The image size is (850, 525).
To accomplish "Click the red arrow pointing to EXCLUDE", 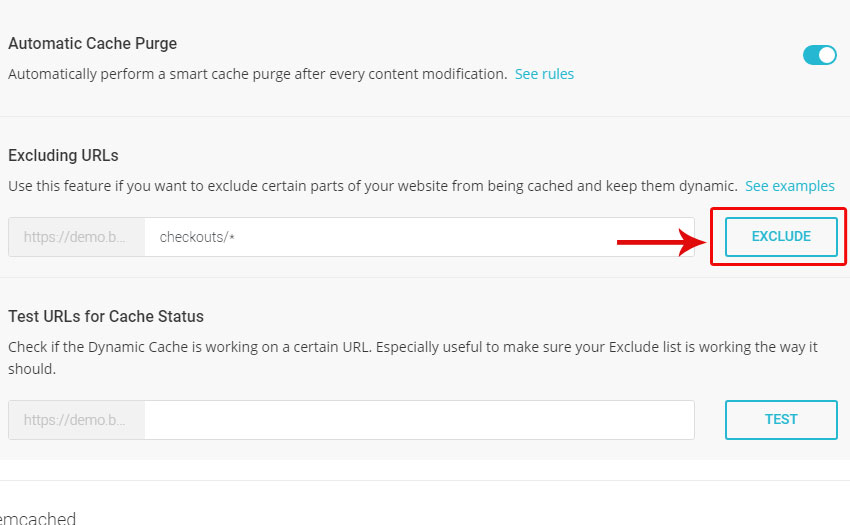I will [x=662, y=242].
